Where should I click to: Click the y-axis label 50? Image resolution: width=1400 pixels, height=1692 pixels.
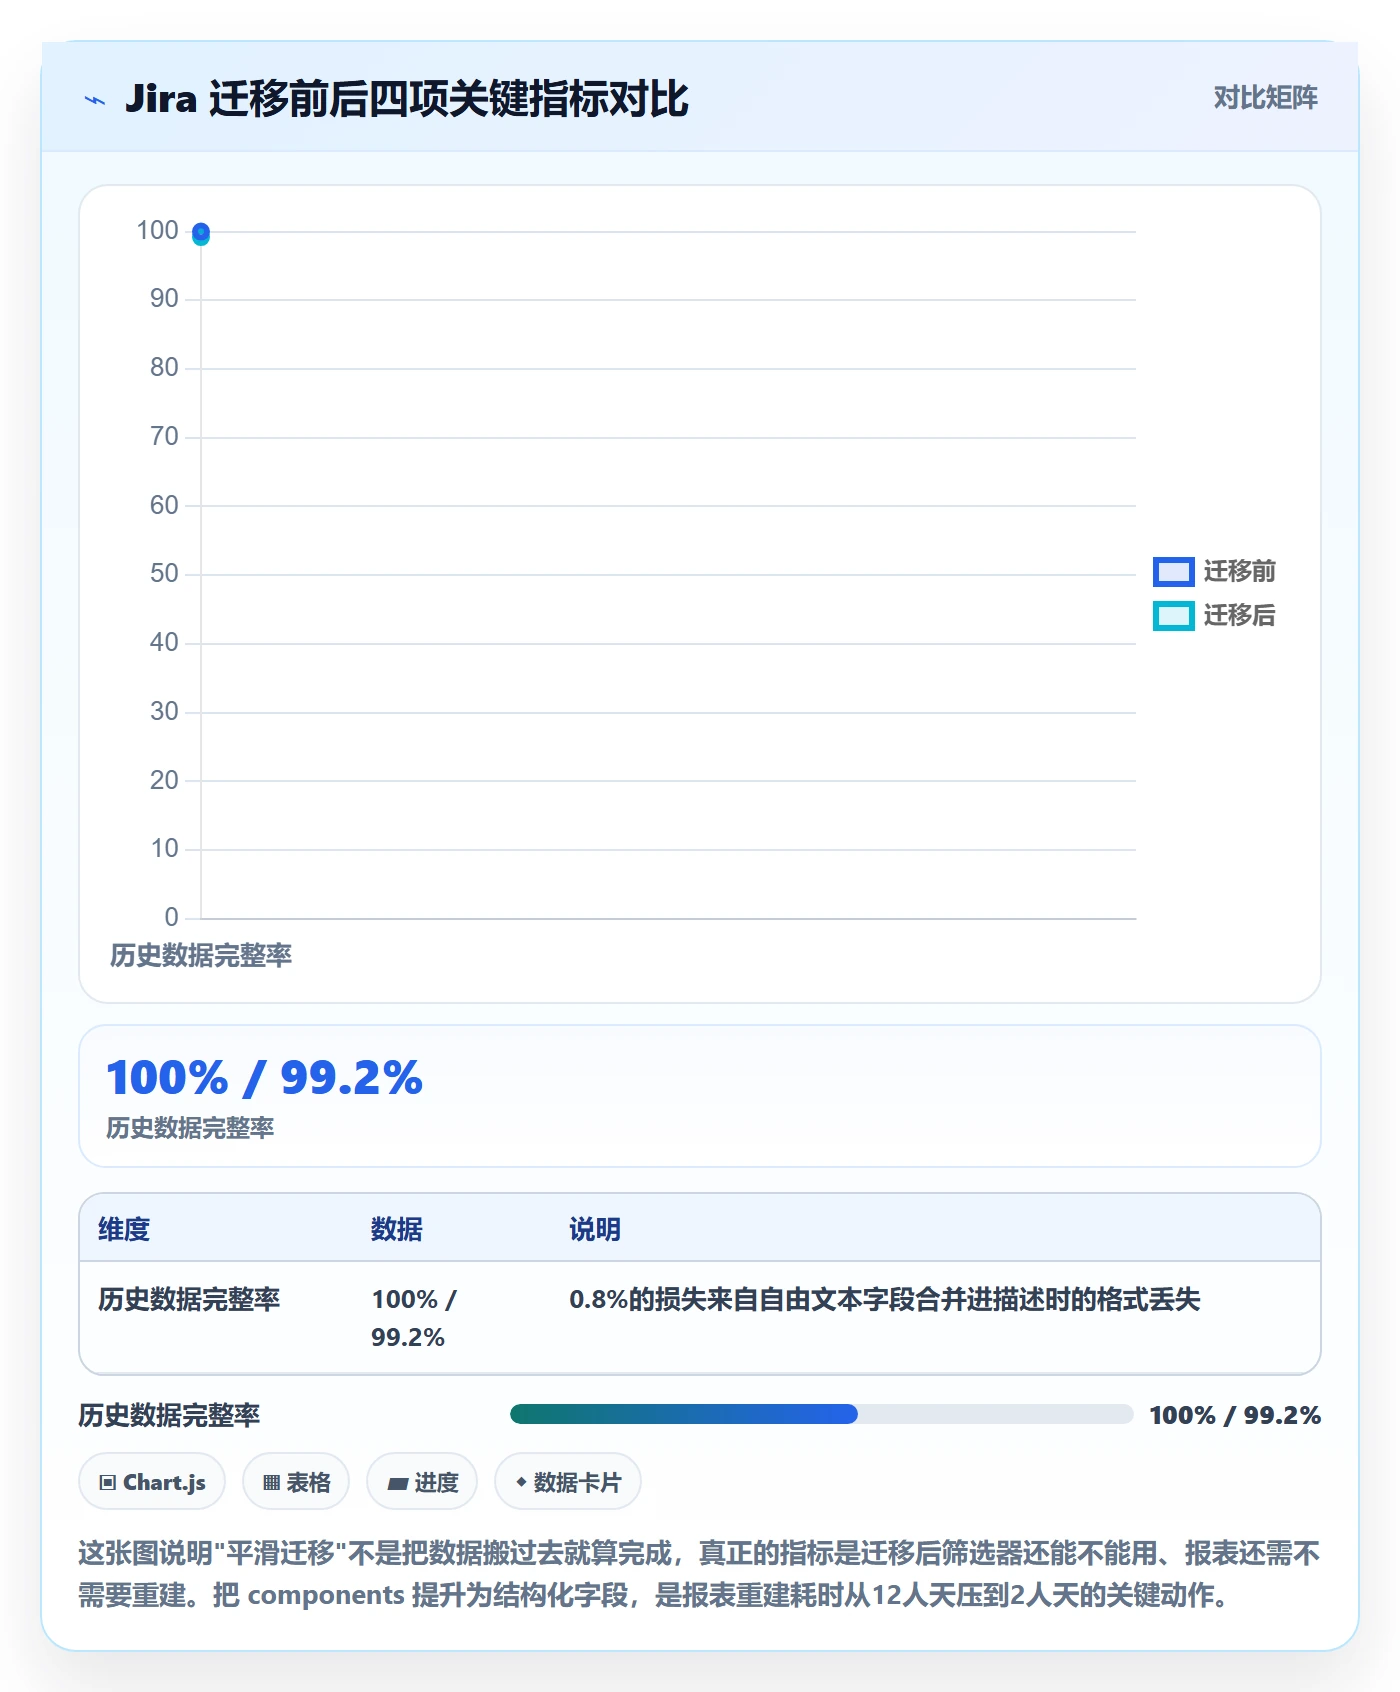click(x=164, y=573)
